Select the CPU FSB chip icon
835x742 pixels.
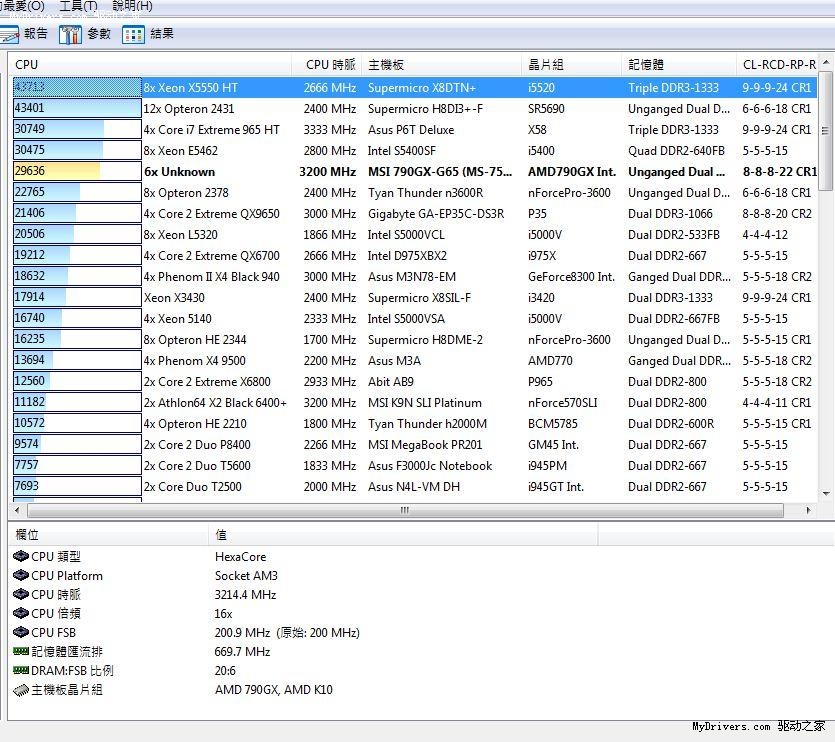21,633
